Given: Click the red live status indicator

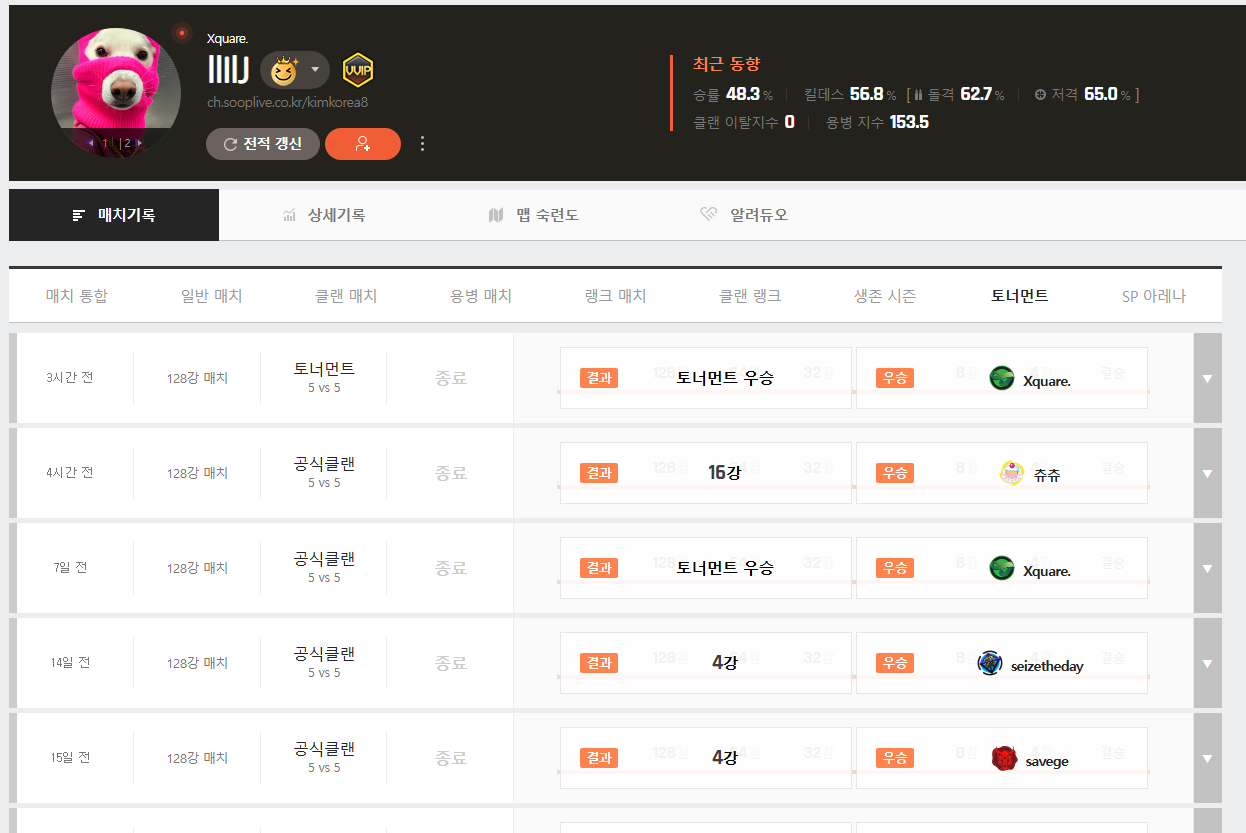Looking at the screenshot, I should click(182, 33).
